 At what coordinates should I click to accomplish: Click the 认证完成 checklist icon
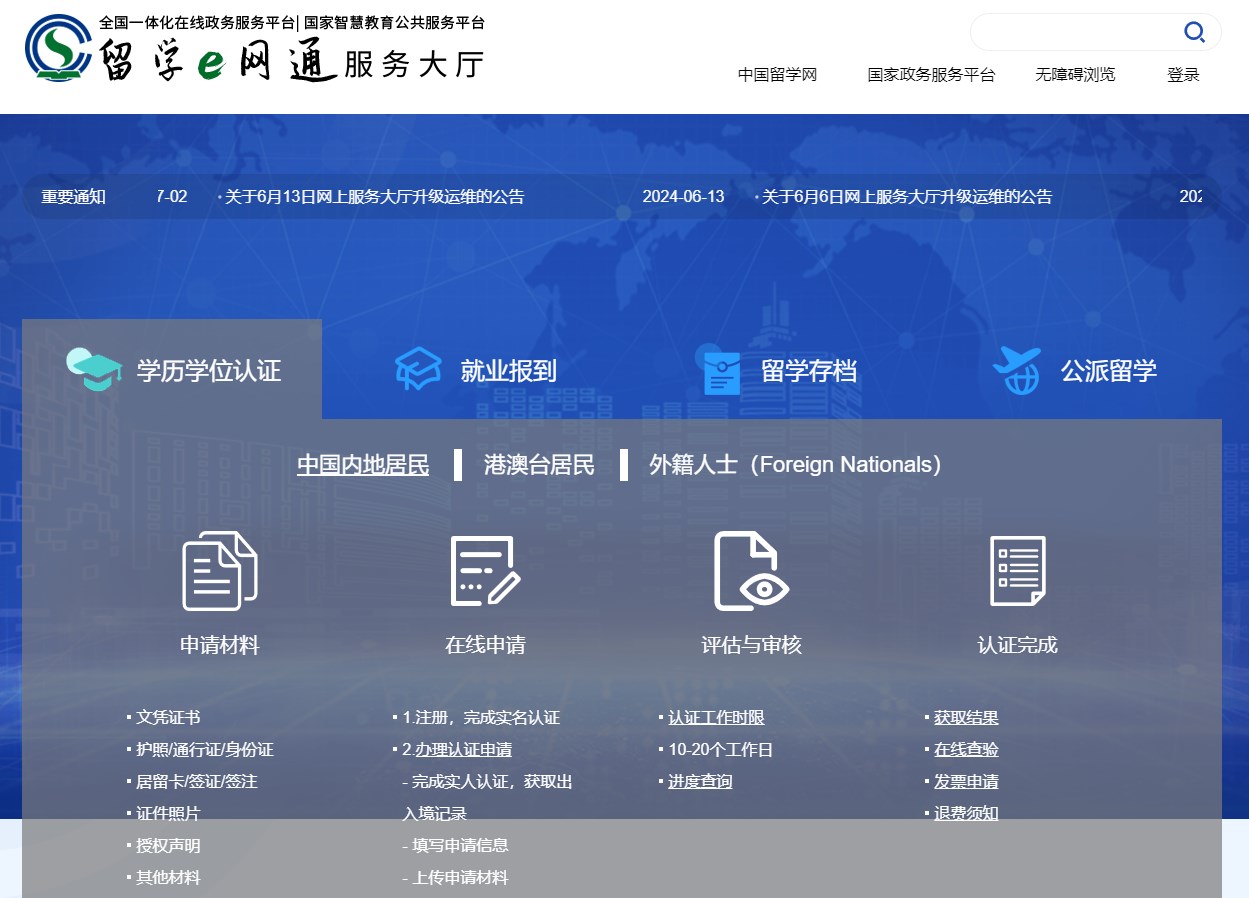(1018, 571)
